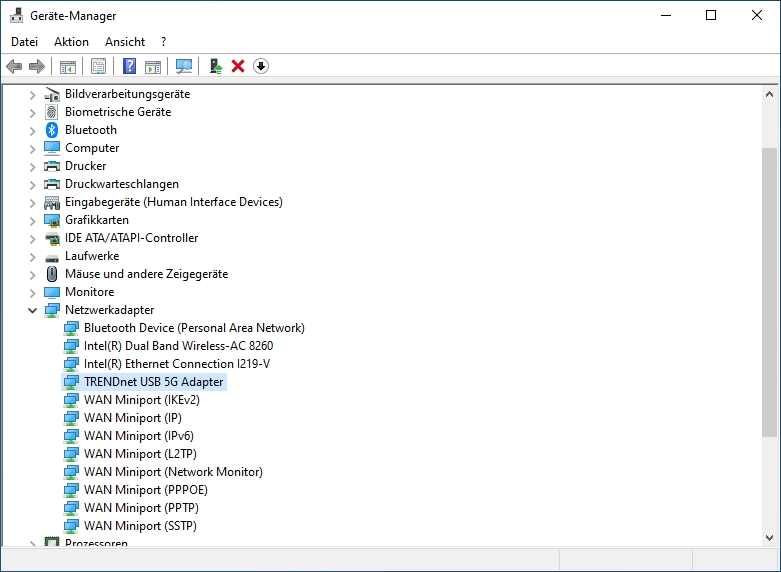This screenshot has height=572, width=781.
Task: Click the Eingabegeräte HID icon
Action: [52, 202]
